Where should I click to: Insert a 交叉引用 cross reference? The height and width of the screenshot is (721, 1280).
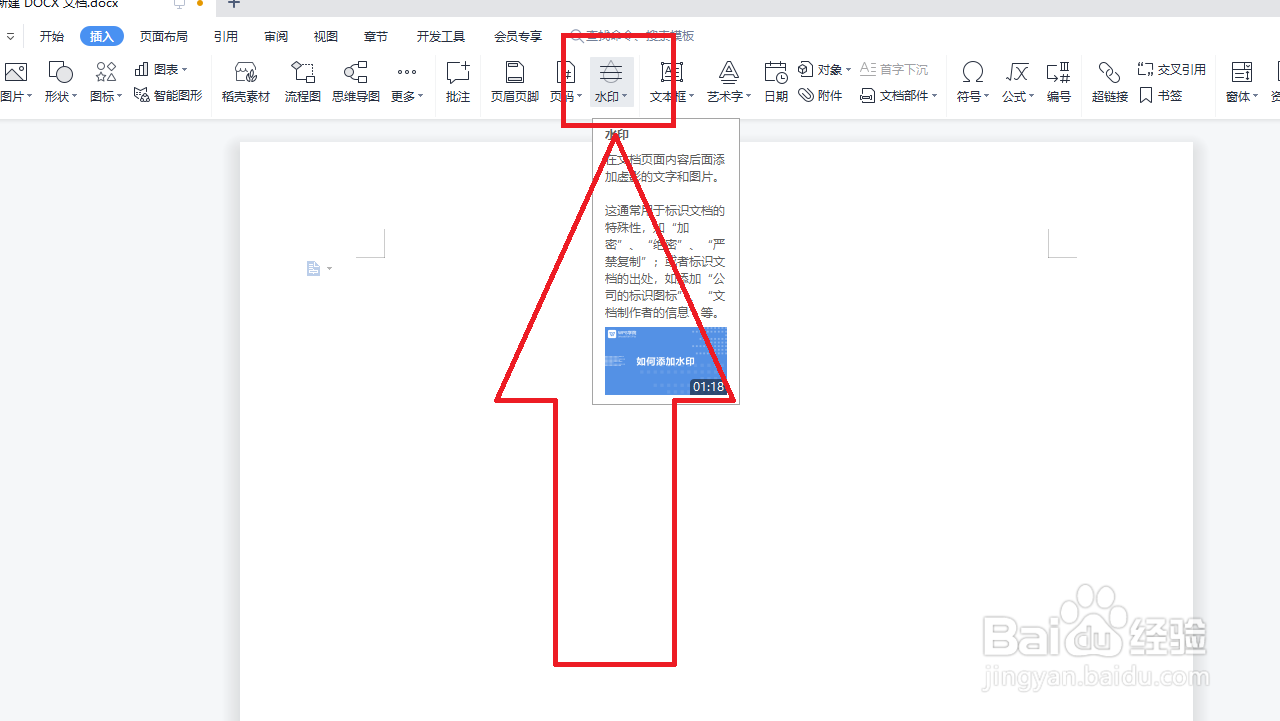click(x=1172, y=69)
